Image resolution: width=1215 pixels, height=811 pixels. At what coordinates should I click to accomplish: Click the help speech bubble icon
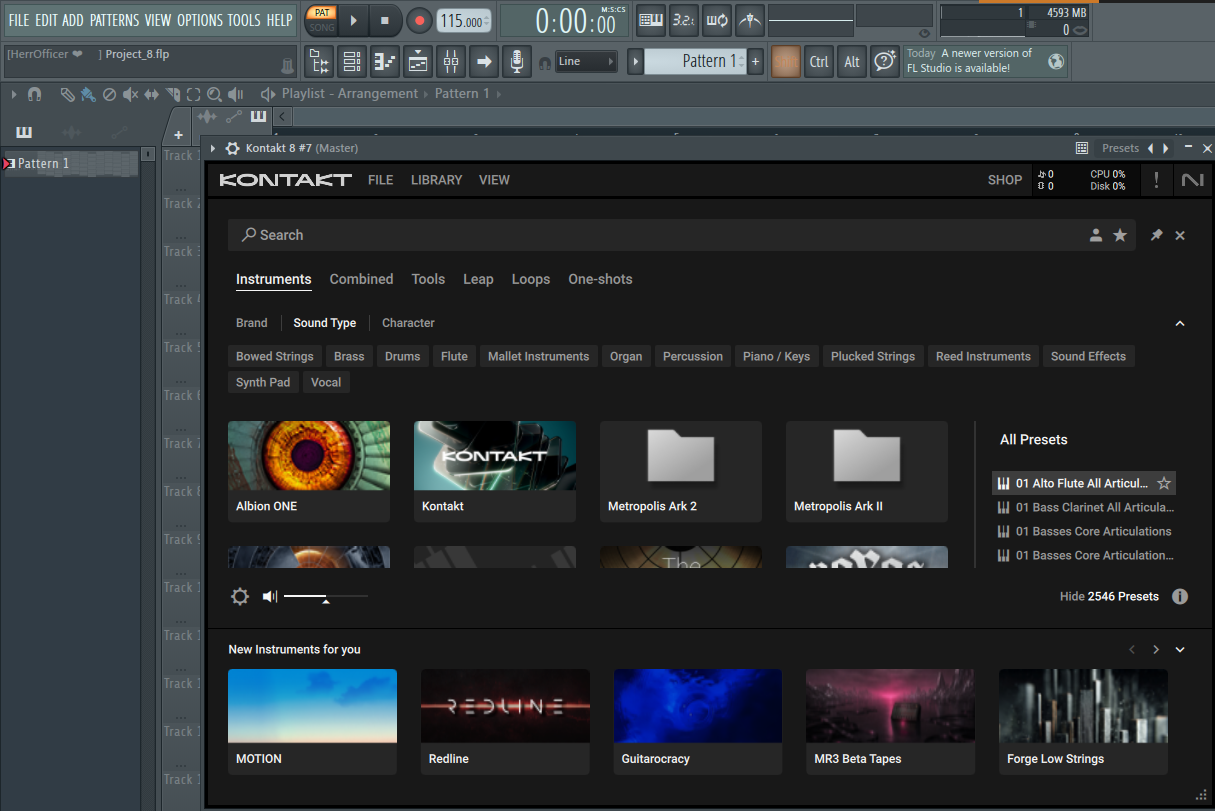[x=884, y=62]
